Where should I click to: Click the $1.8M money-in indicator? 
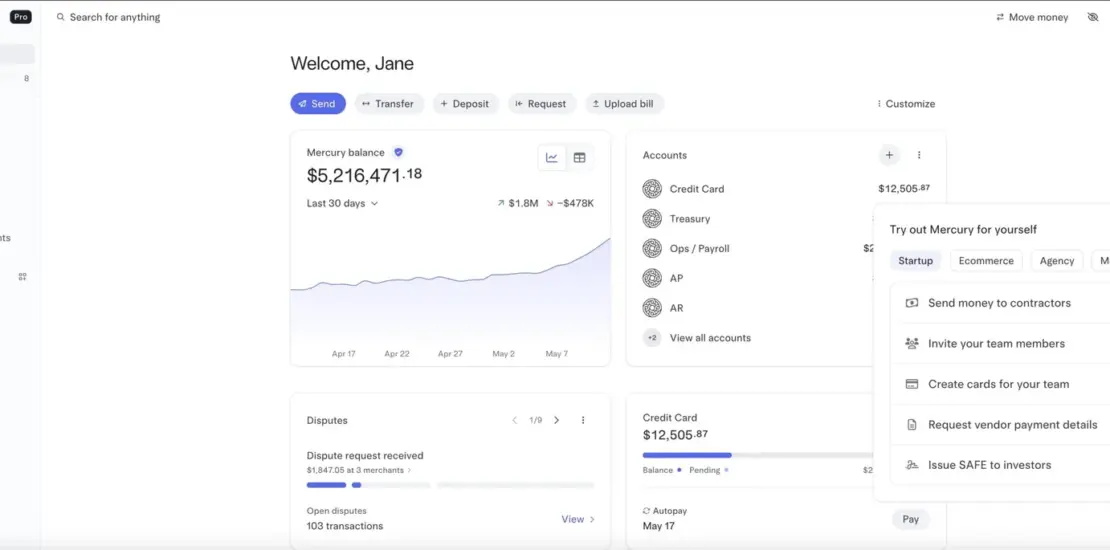coord(517,203)
